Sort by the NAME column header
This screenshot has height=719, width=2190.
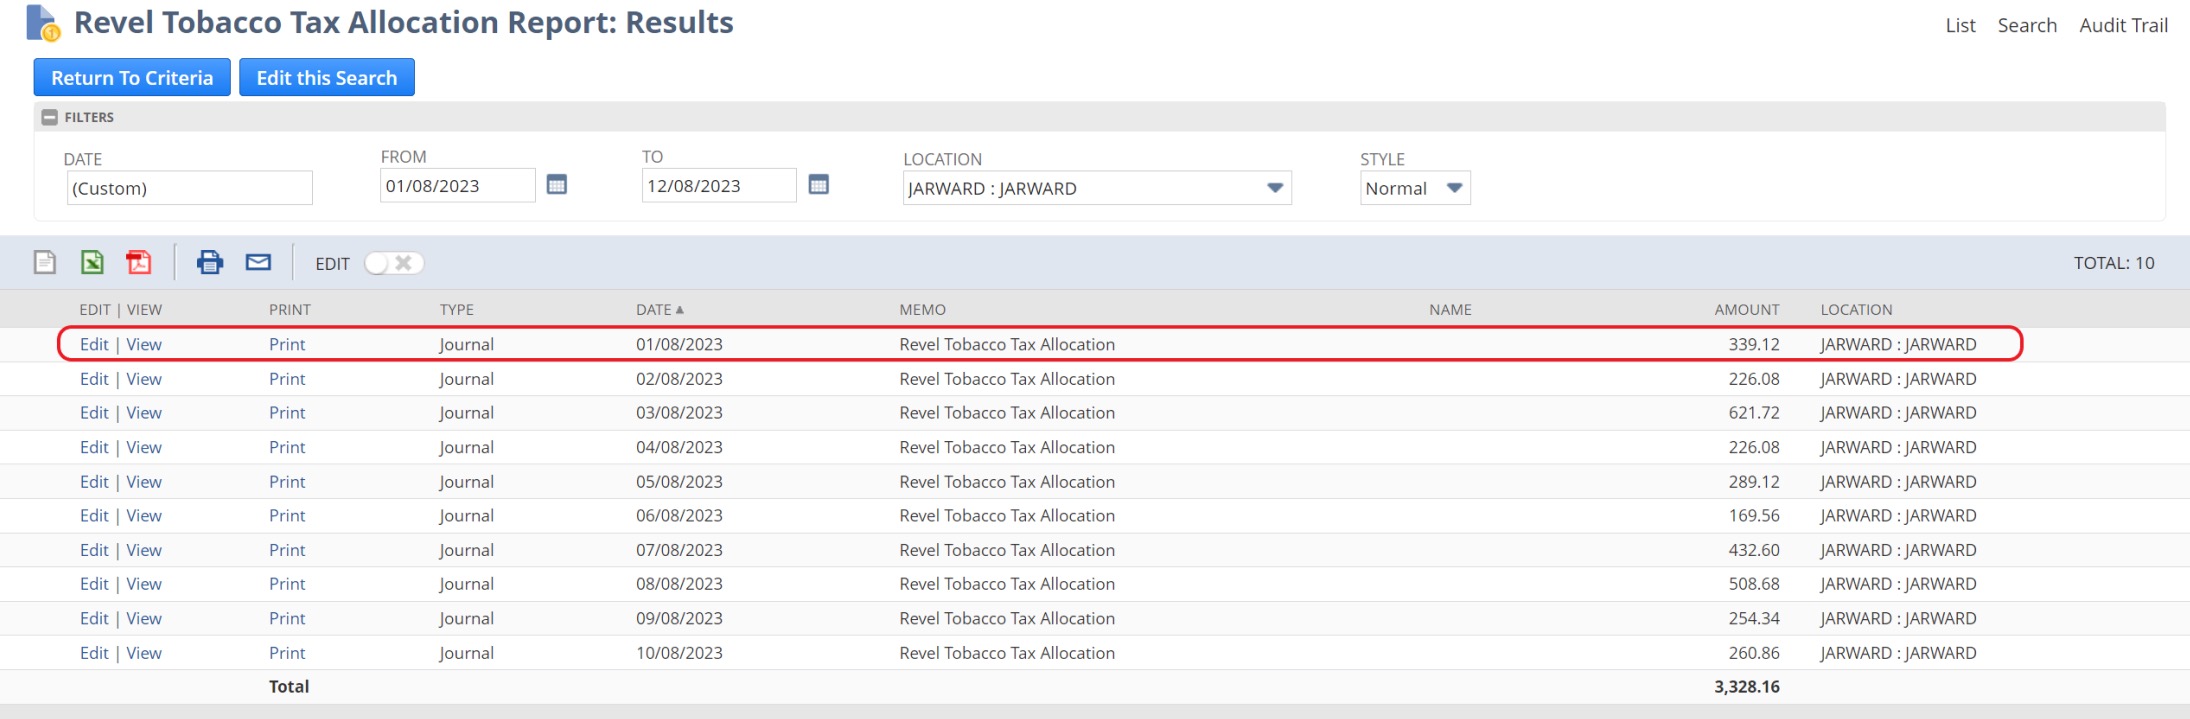coord(1450,310)
